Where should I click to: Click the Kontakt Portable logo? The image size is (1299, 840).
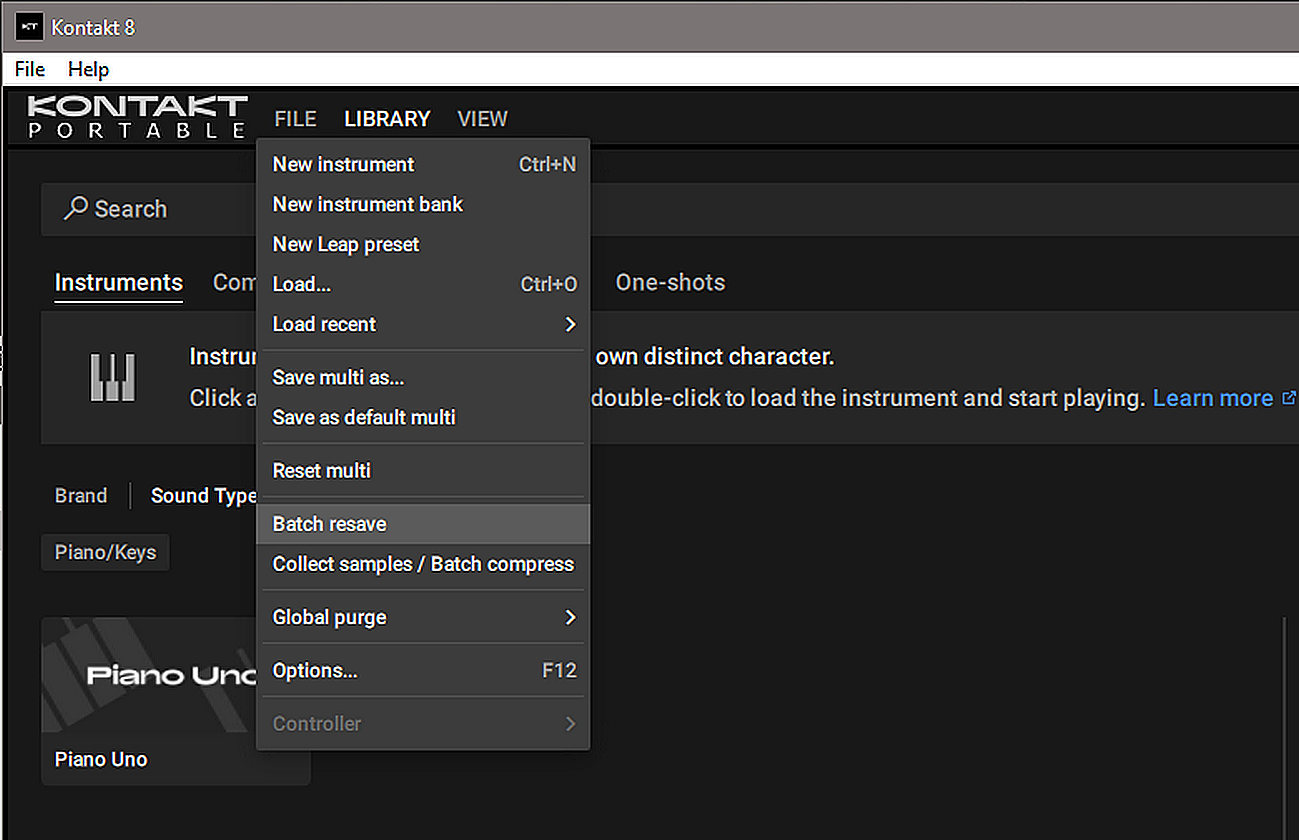point(137,117)
